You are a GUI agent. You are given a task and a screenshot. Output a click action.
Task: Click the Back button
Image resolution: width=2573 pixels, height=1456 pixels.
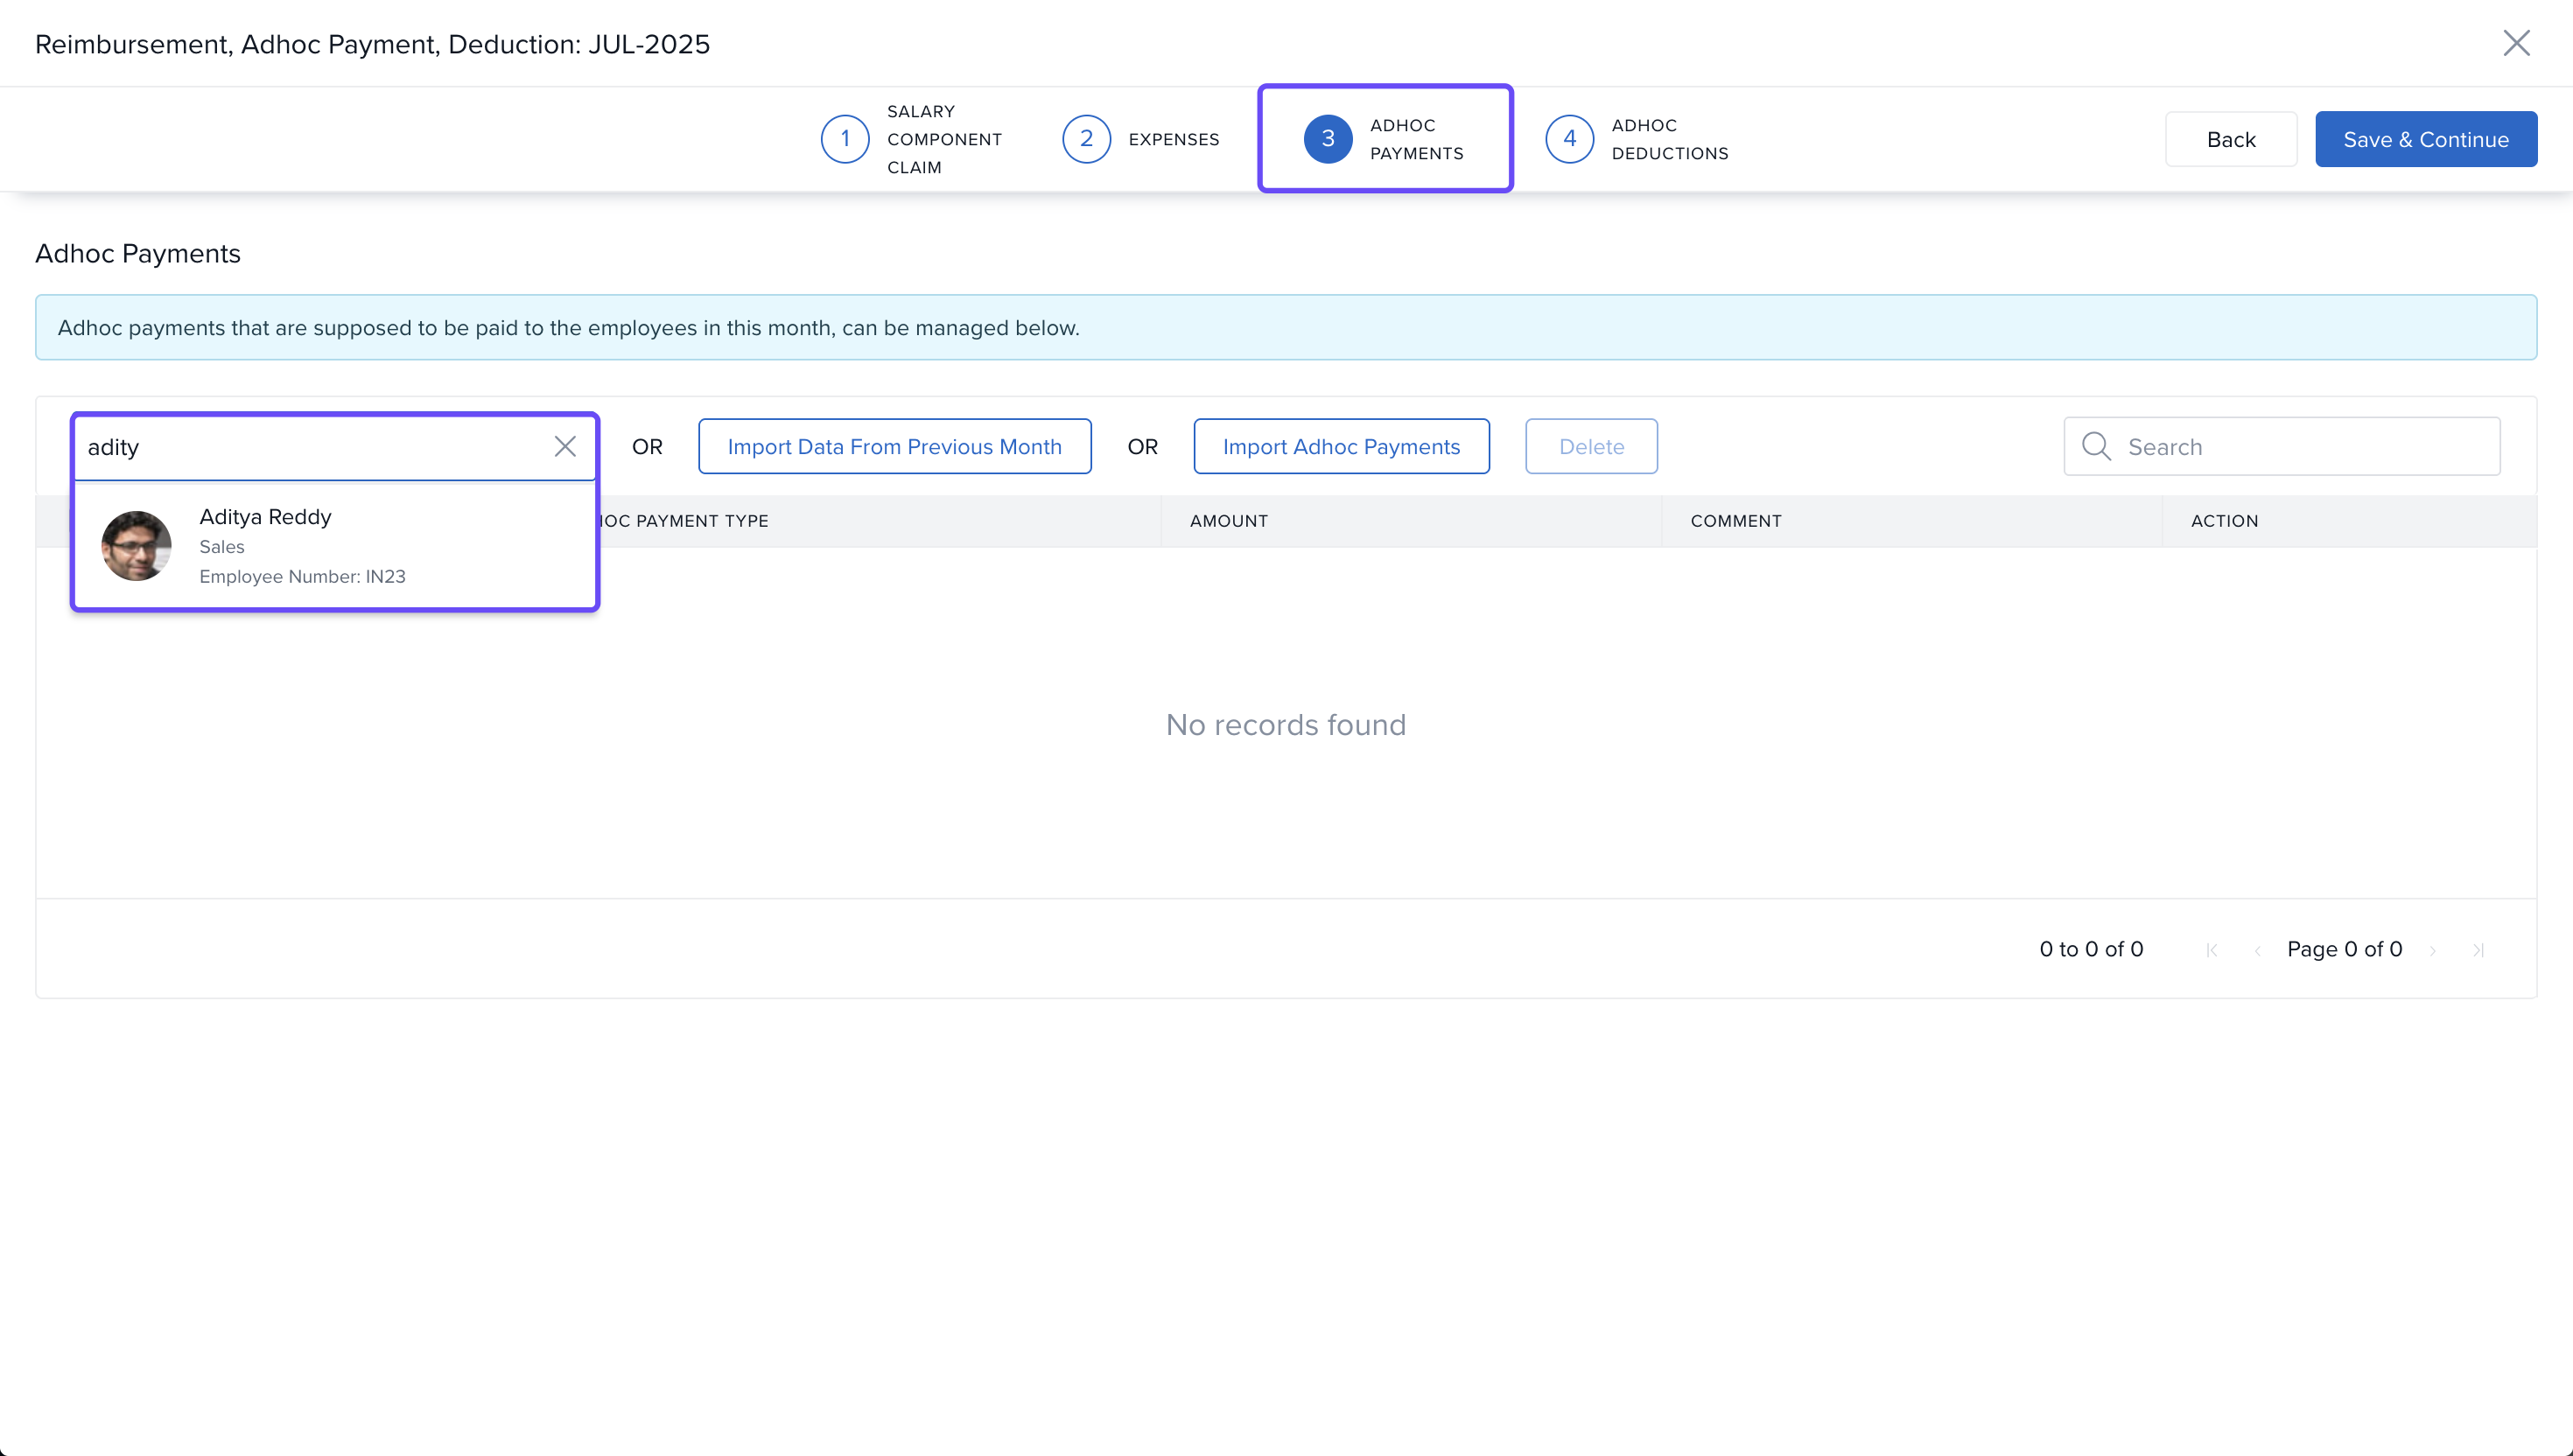pyautogui.click(x=2230, y=139)
